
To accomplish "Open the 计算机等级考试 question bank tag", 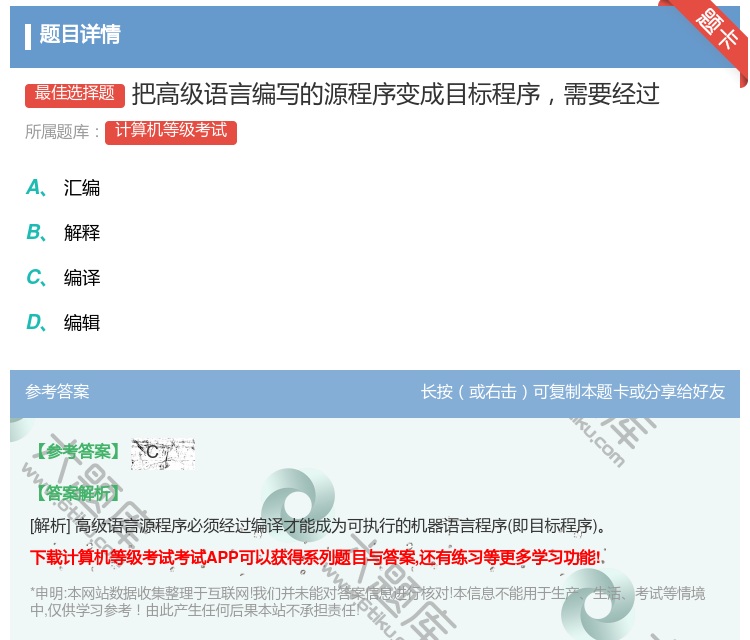I will tap(171, 132).
